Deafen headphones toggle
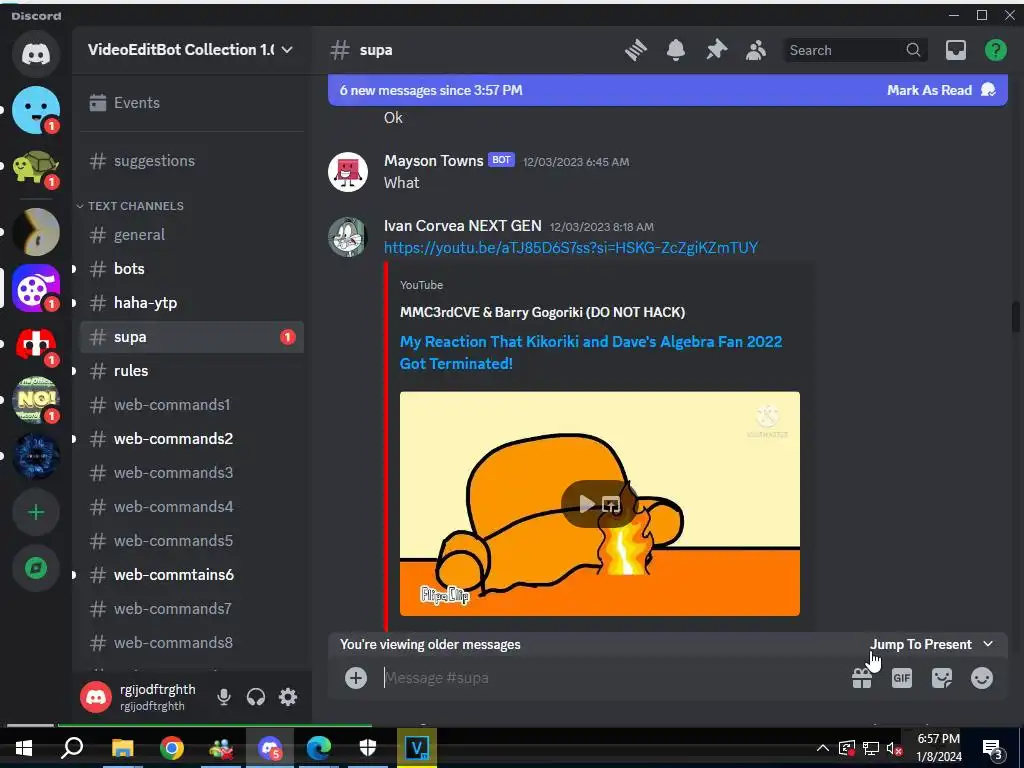The image size is (1024, 768). click(x=256, y=697)
